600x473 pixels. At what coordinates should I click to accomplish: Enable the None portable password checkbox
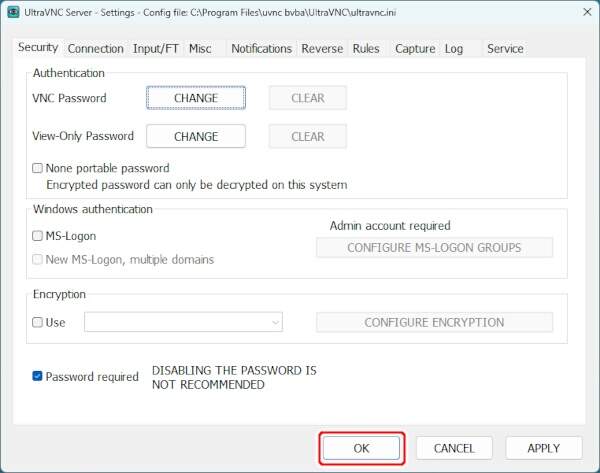coord(38,169)
